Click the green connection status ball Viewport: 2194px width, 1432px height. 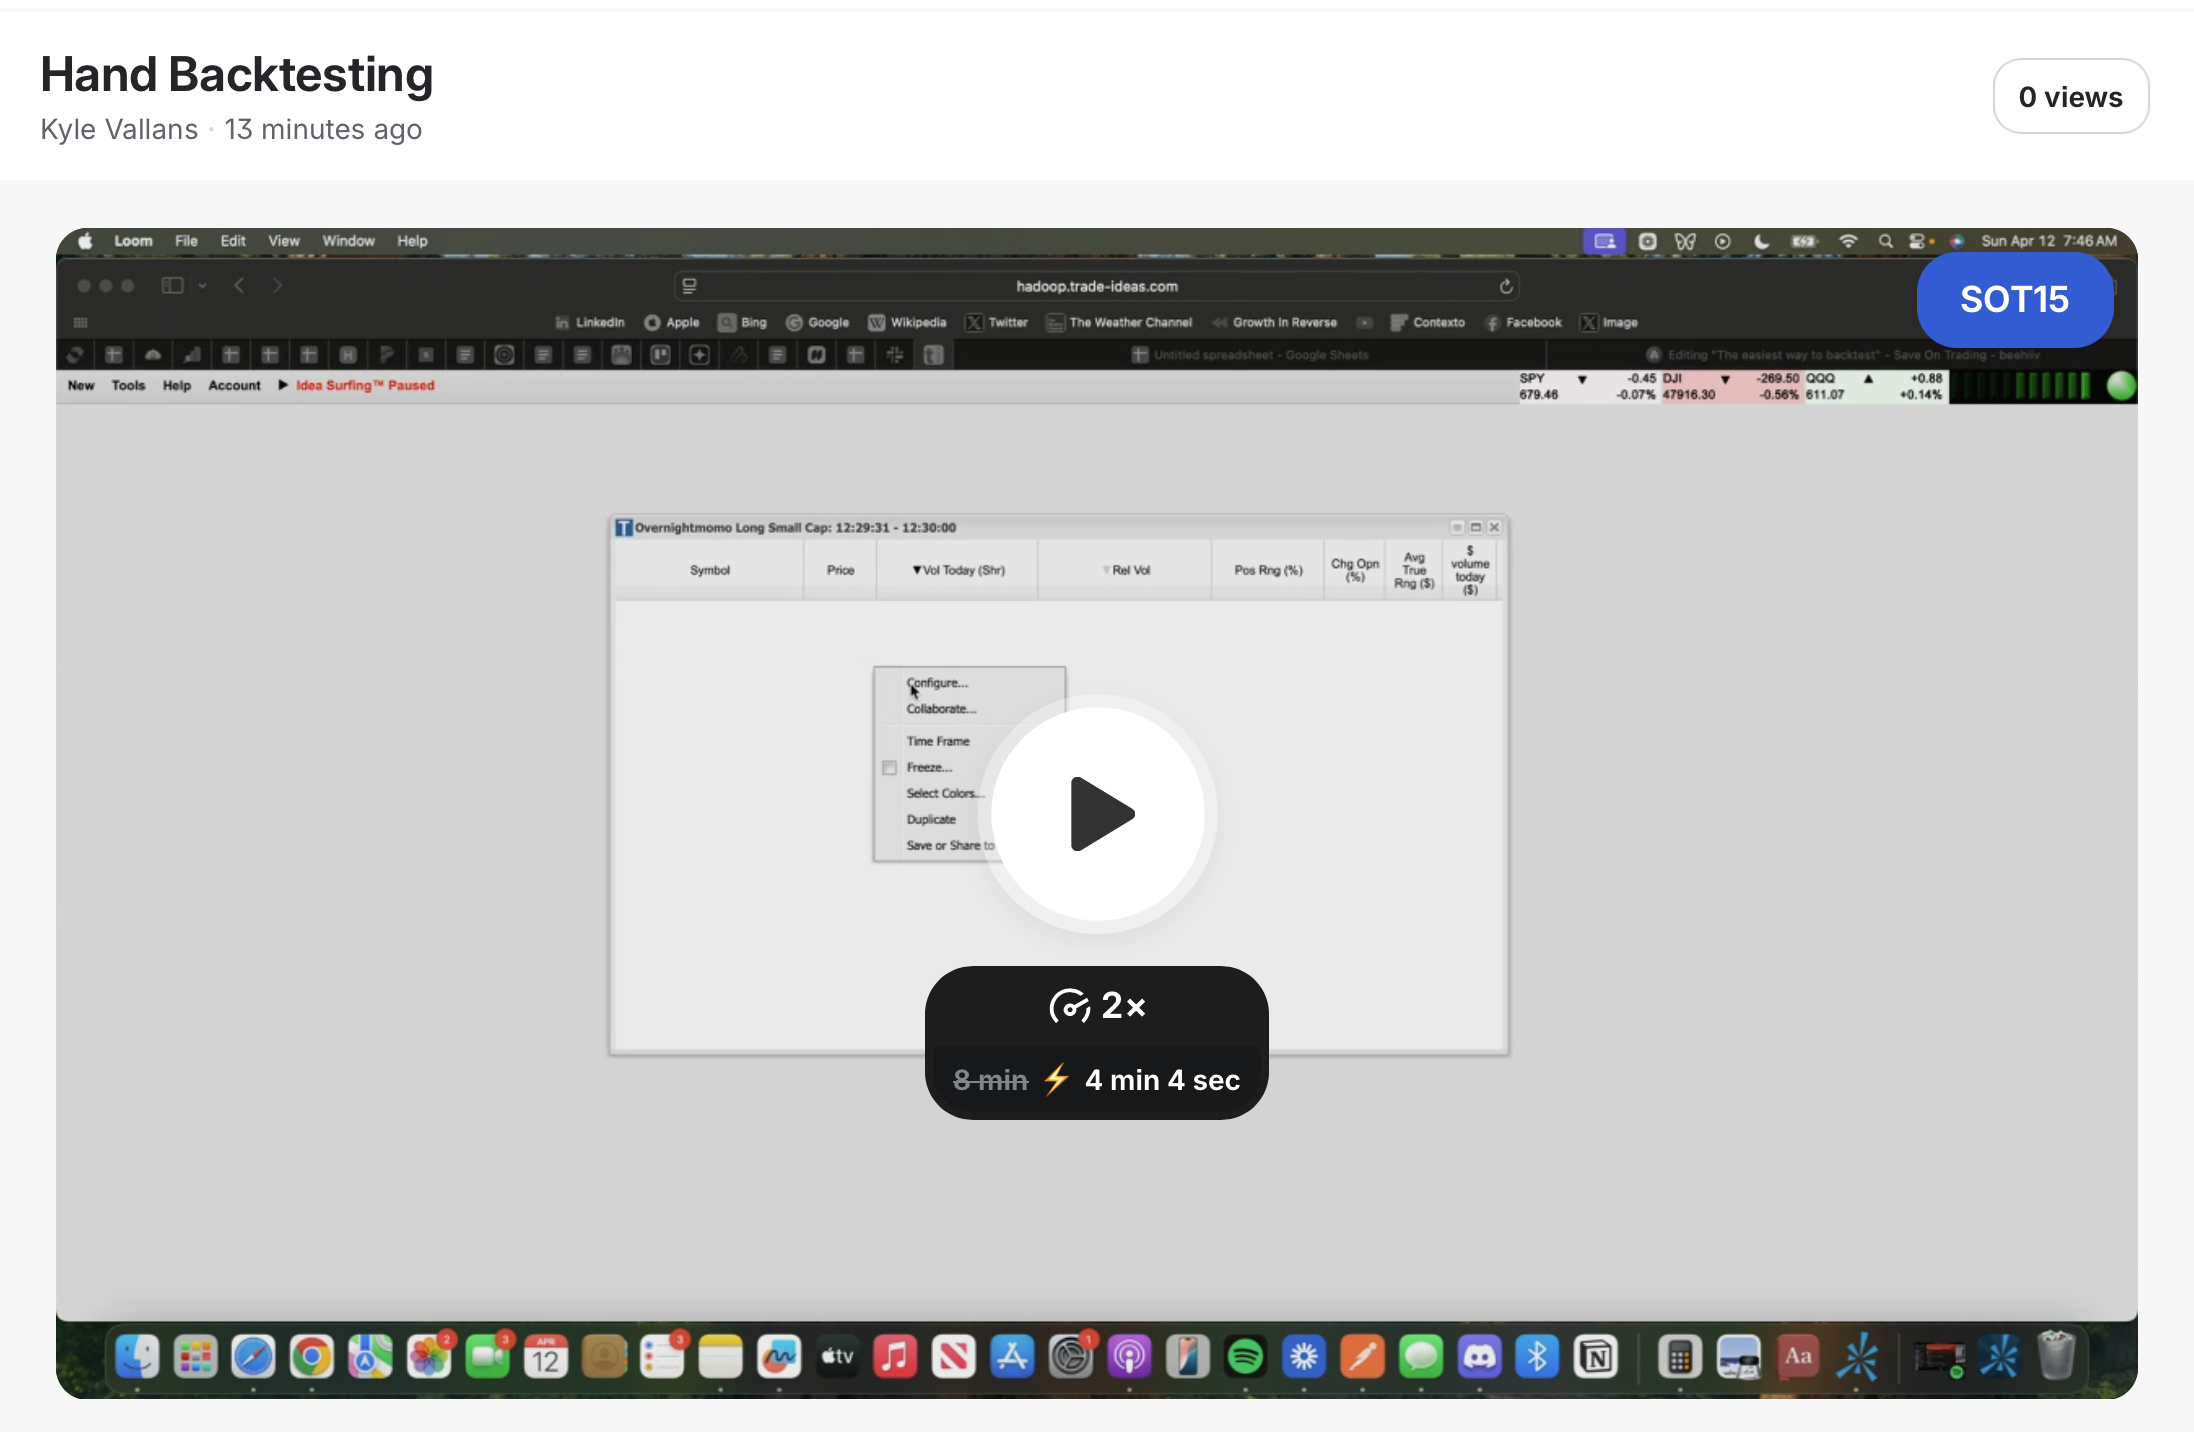pos(2120,386)
